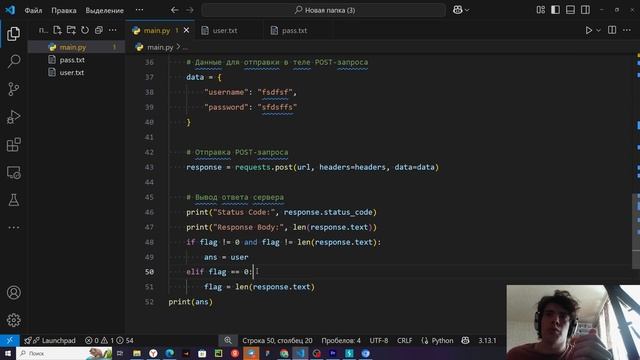Viewport: 640px width, 360px height.
Task: Open the Выделение menu
Action: tap(104, 10)
